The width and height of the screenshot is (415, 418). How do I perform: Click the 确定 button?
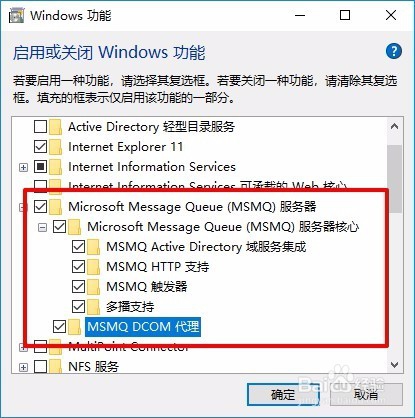[x=283, y=395]
